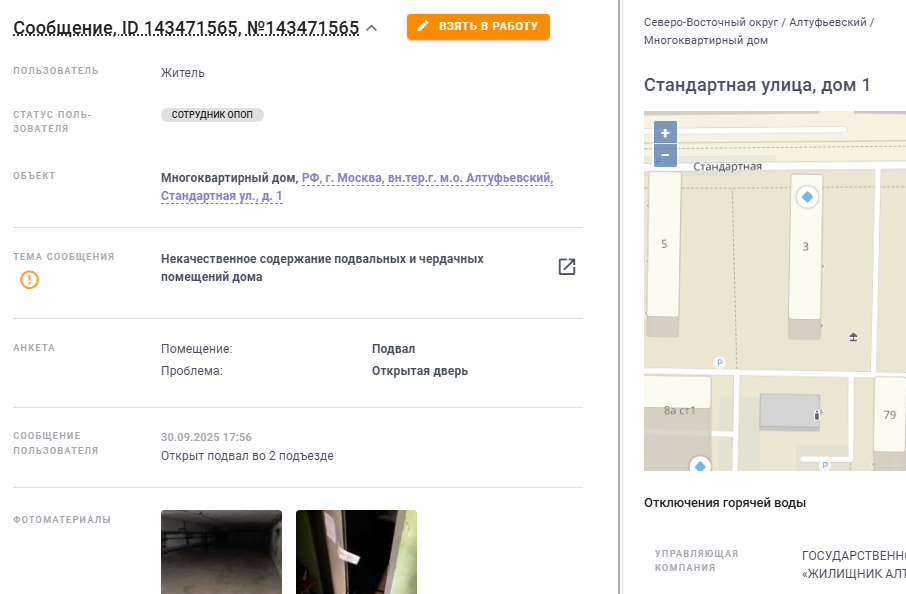Click the orange warning icon under ТЕМА СООБЩЕНИЯ
The width and height of the screenshot is (906, 594).
point(29,280)
